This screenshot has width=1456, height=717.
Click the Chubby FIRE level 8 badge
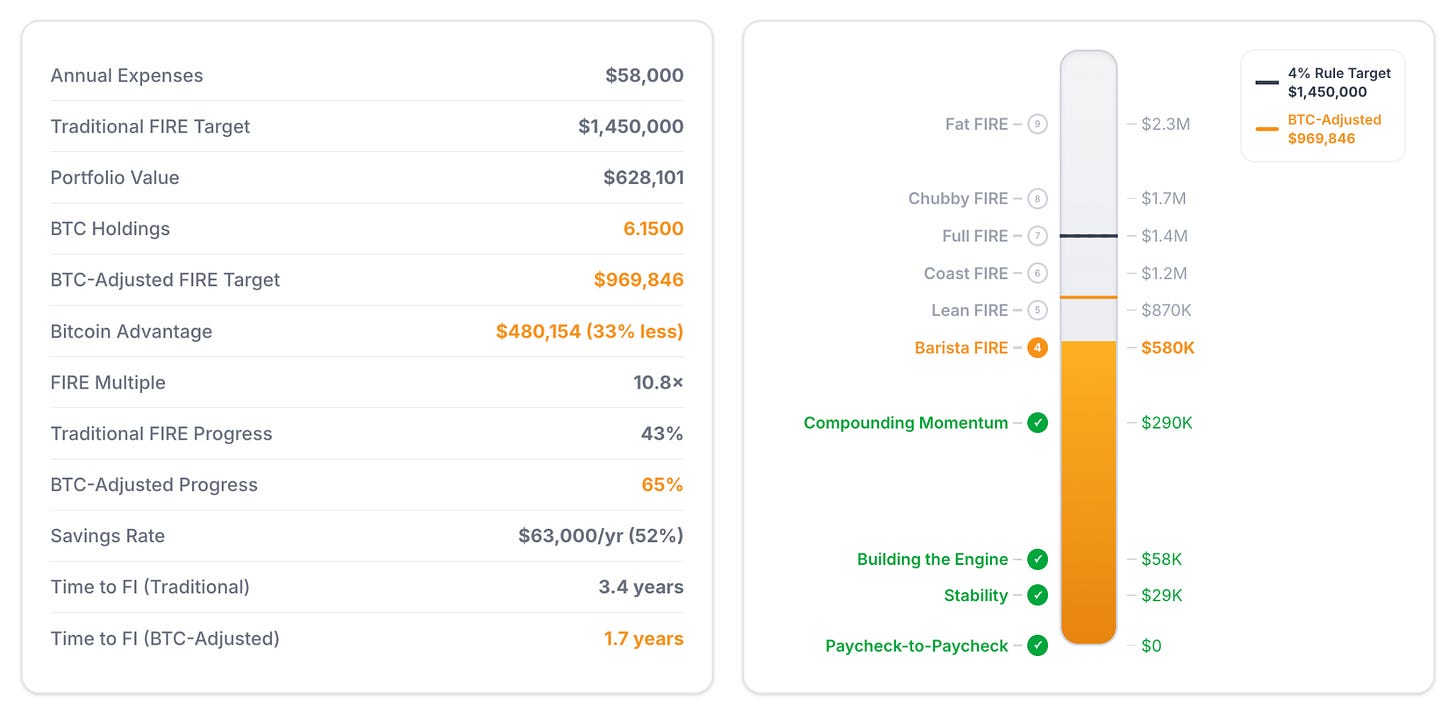[1038, 199]
